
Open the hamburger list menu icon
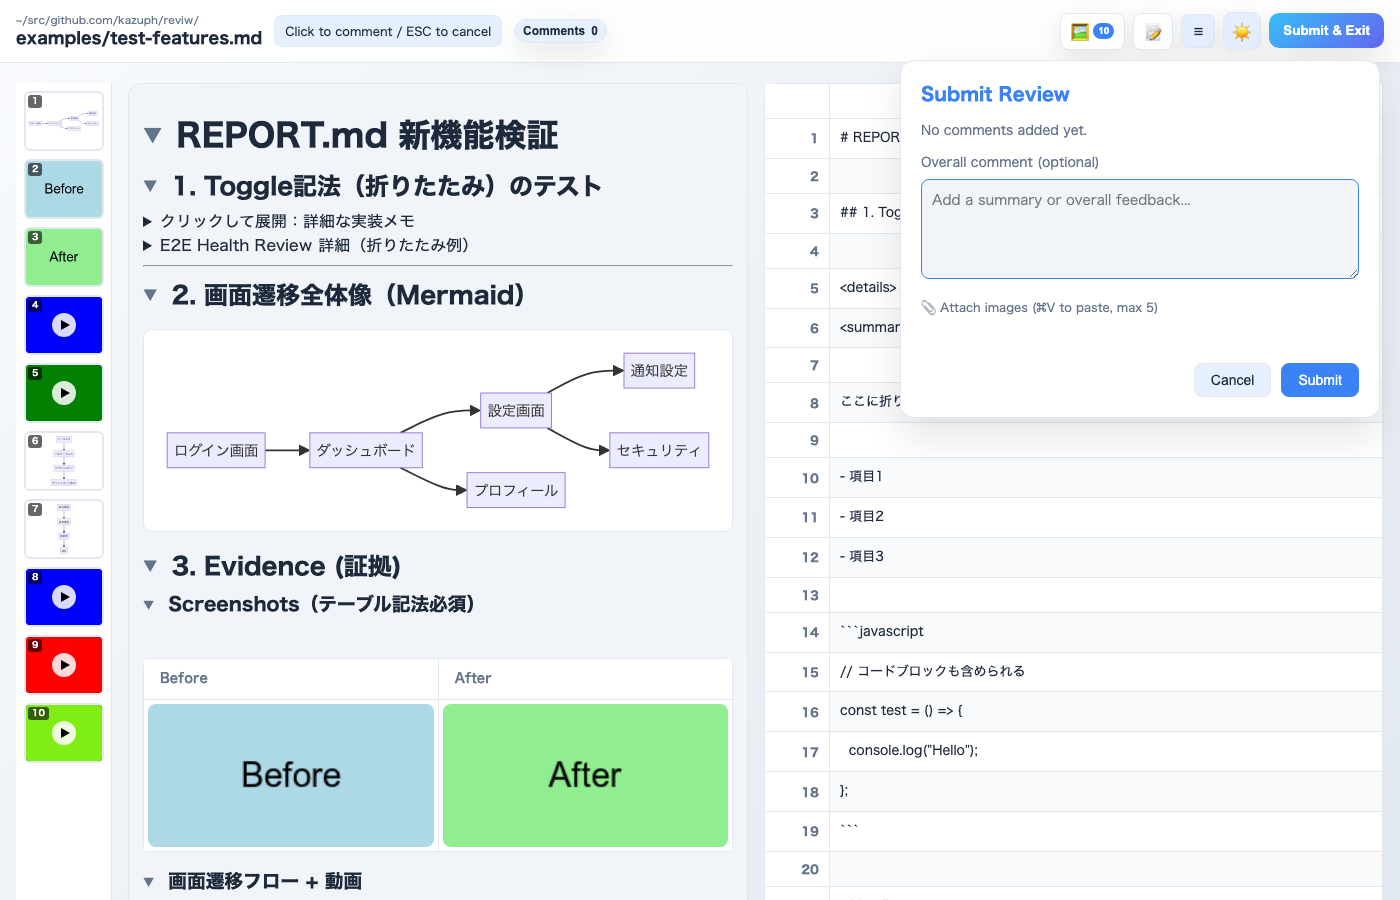(1197, 31)
